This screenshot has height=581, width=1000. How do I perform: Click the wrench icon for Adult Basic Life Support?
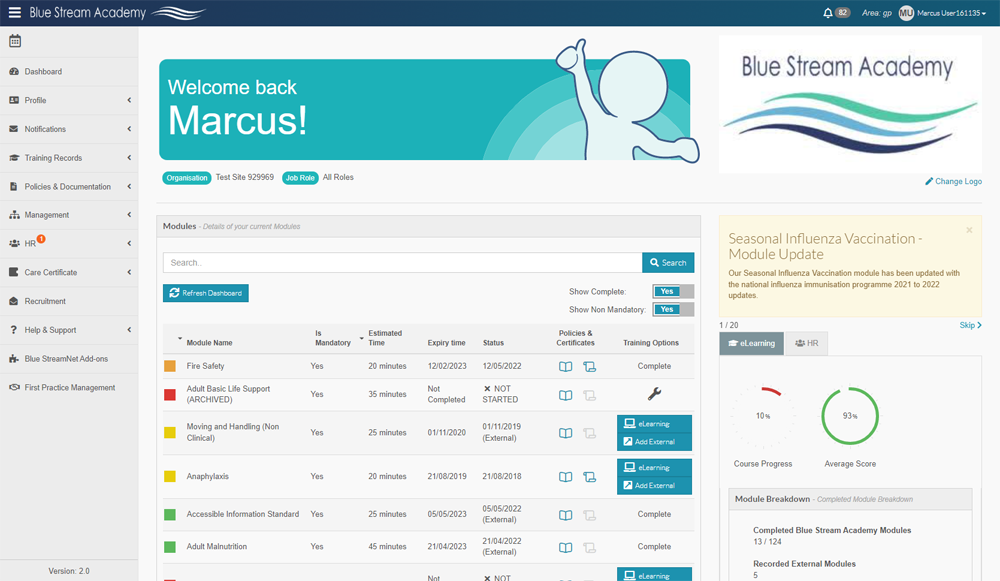[x=655, y=394]
